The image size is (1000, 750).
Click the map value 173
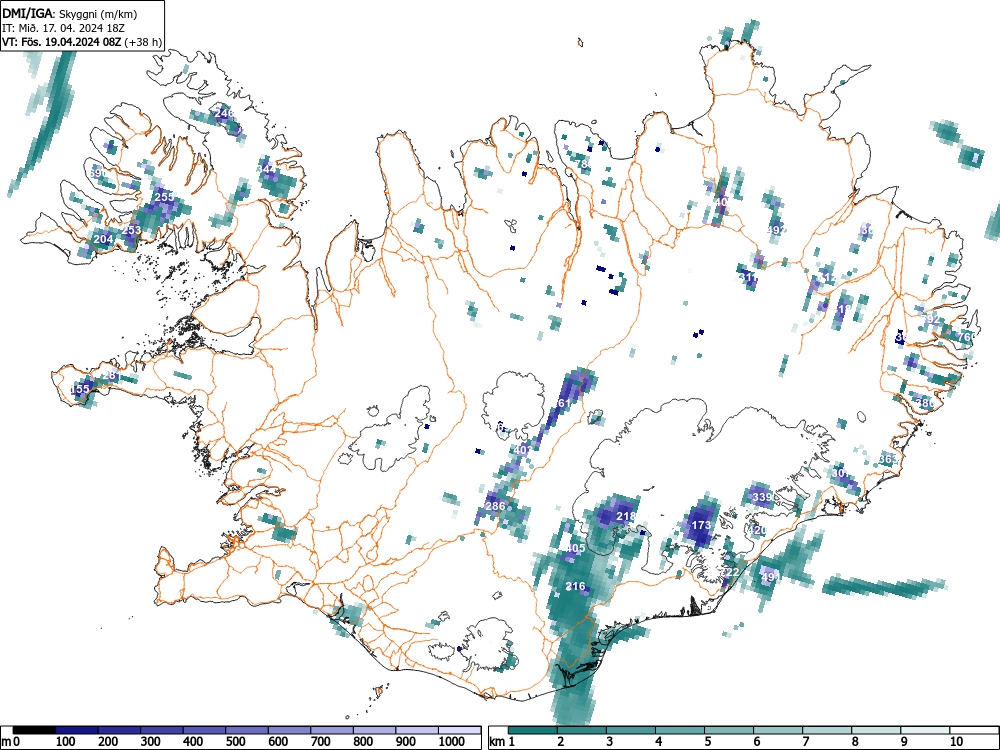click(x=701, y=525)
